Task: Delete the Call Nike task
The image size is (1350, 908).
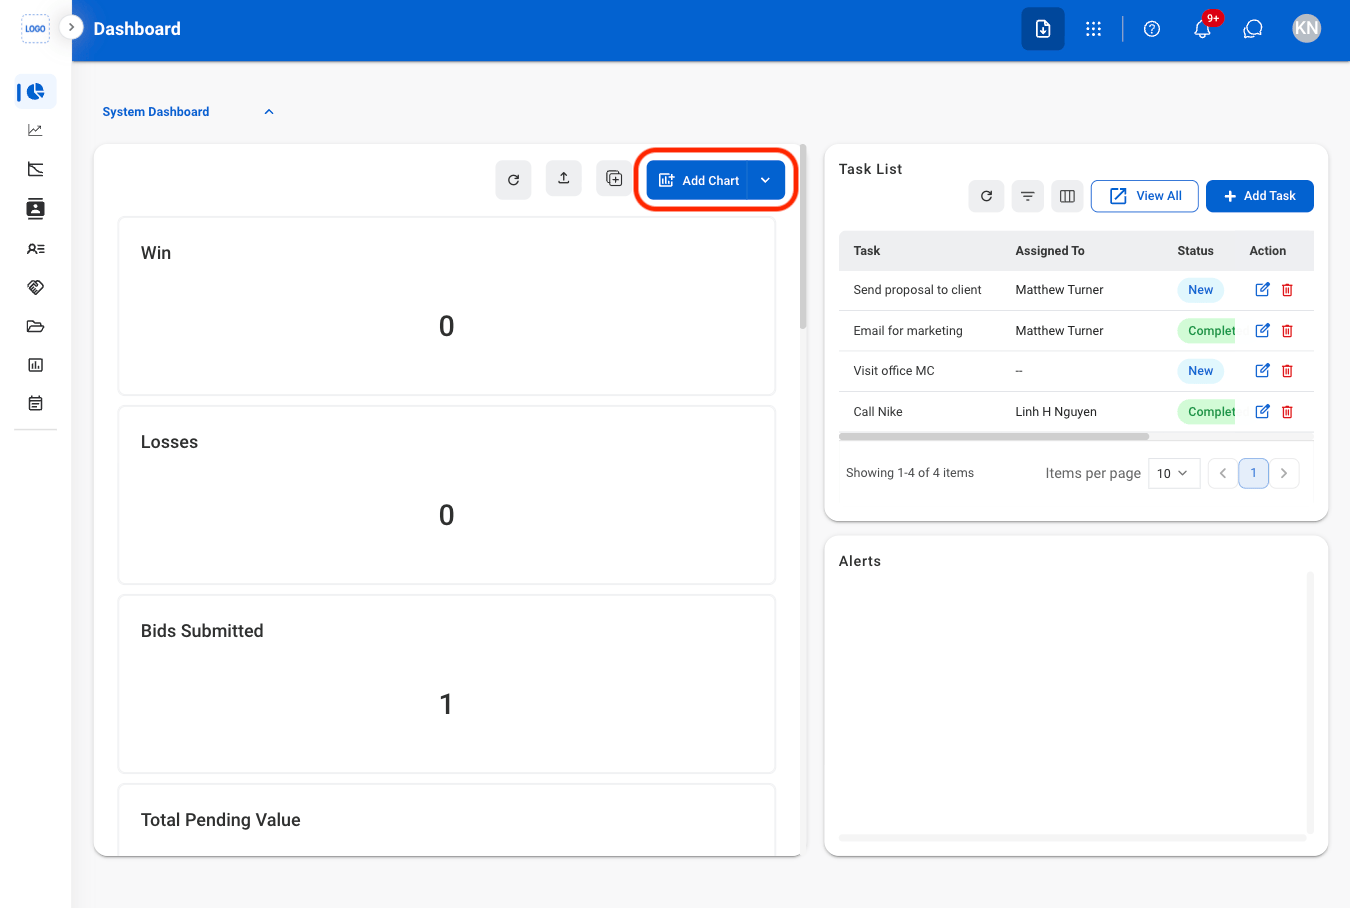Action: (x=1287, y=411)
